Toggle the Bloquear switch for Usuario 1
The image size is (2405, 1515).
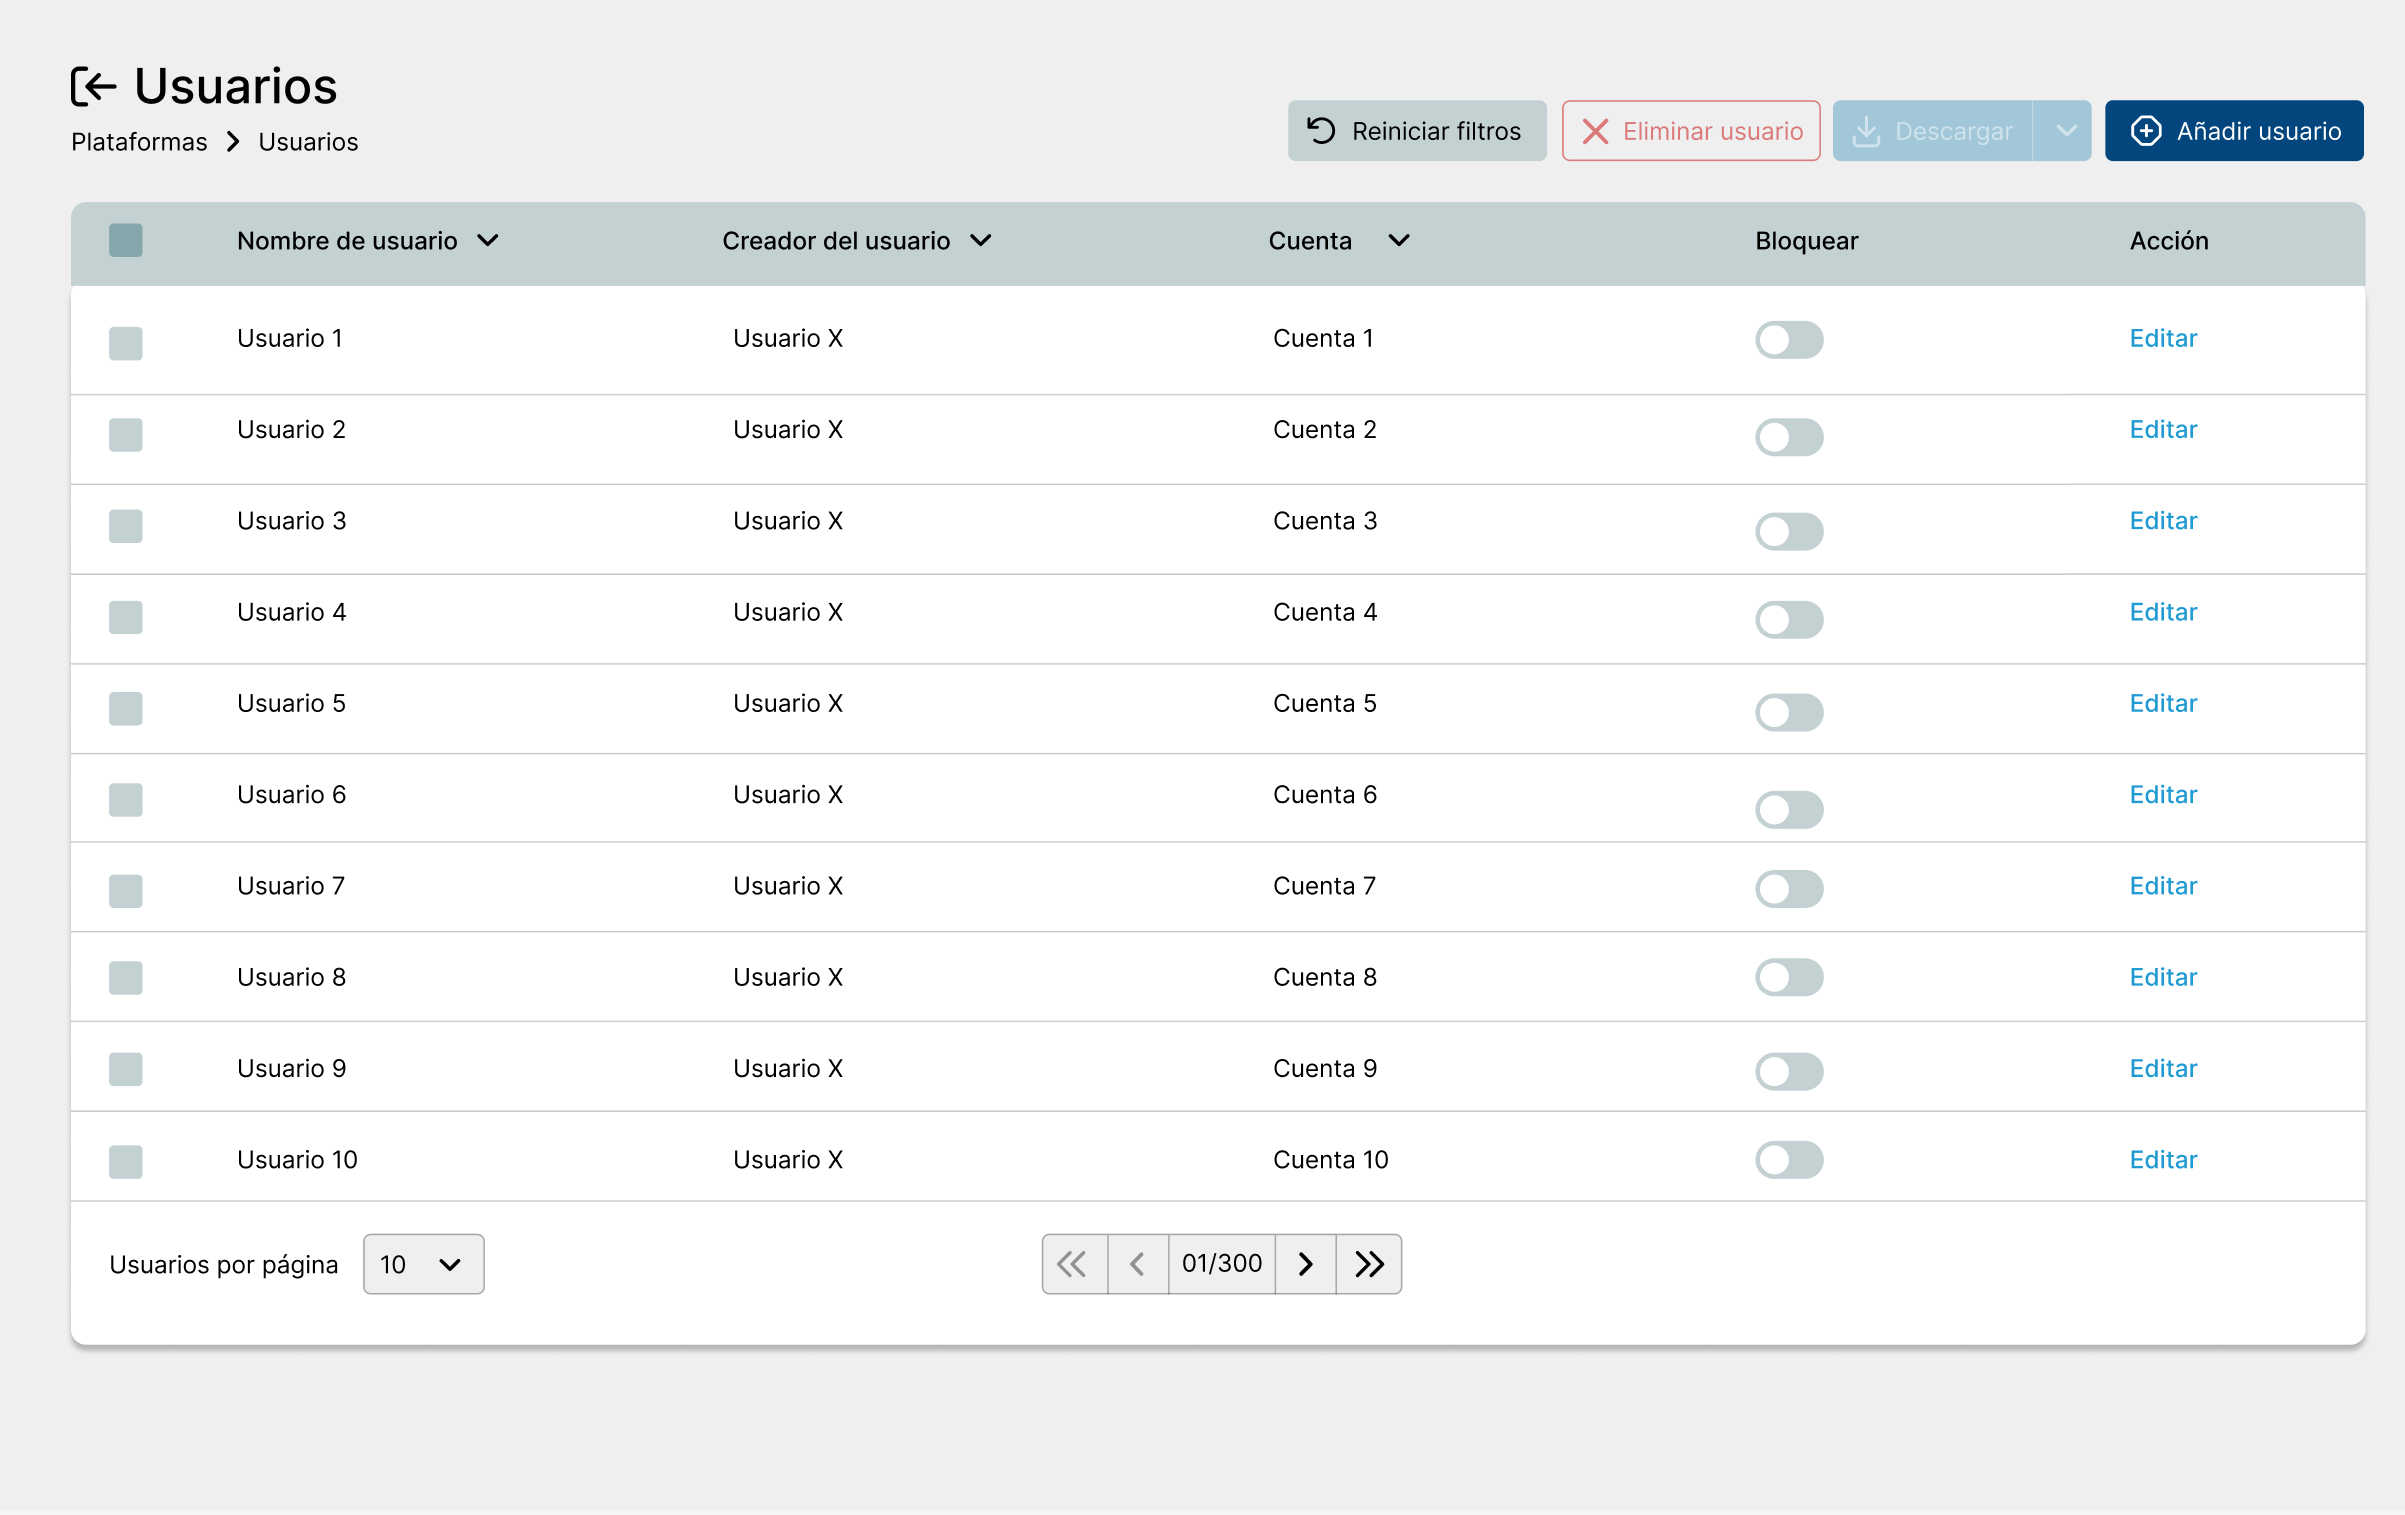(x=1788, y=340)
